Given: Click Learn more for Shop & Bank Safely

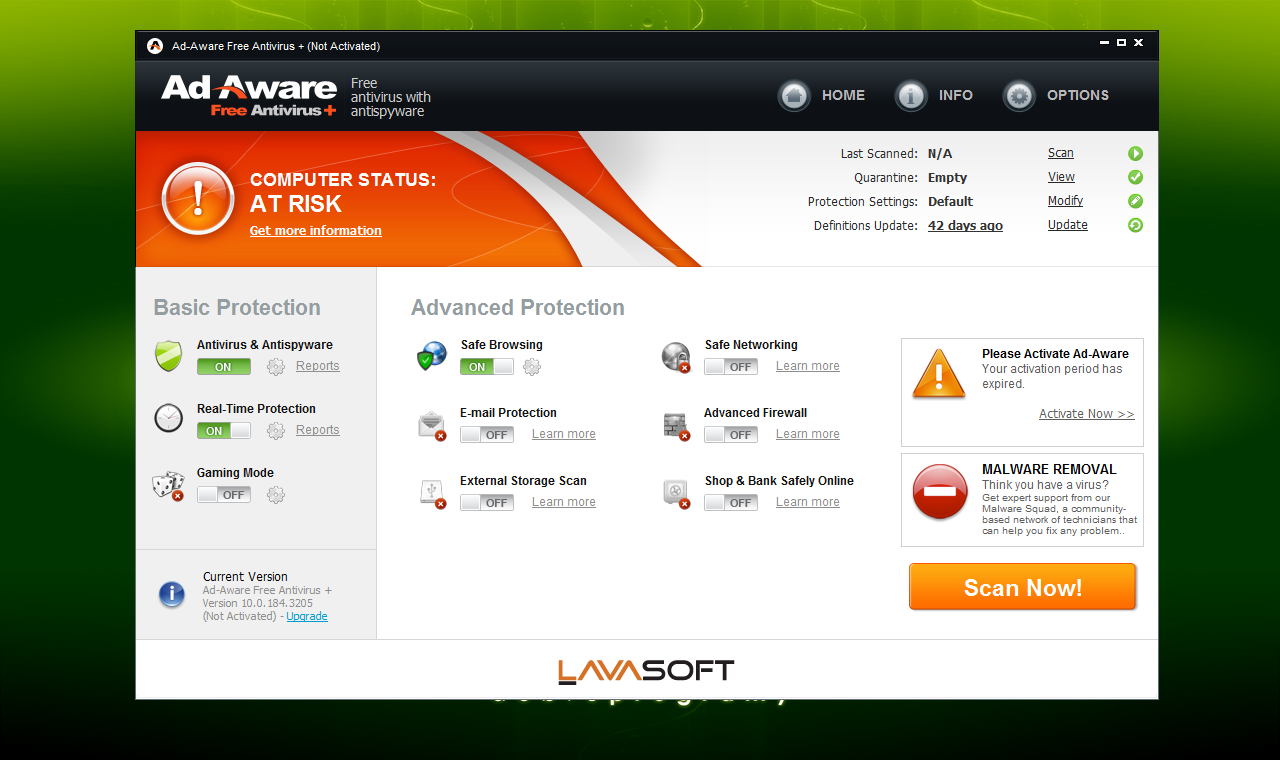Looking at the screenshot, I should pos(808,502).
